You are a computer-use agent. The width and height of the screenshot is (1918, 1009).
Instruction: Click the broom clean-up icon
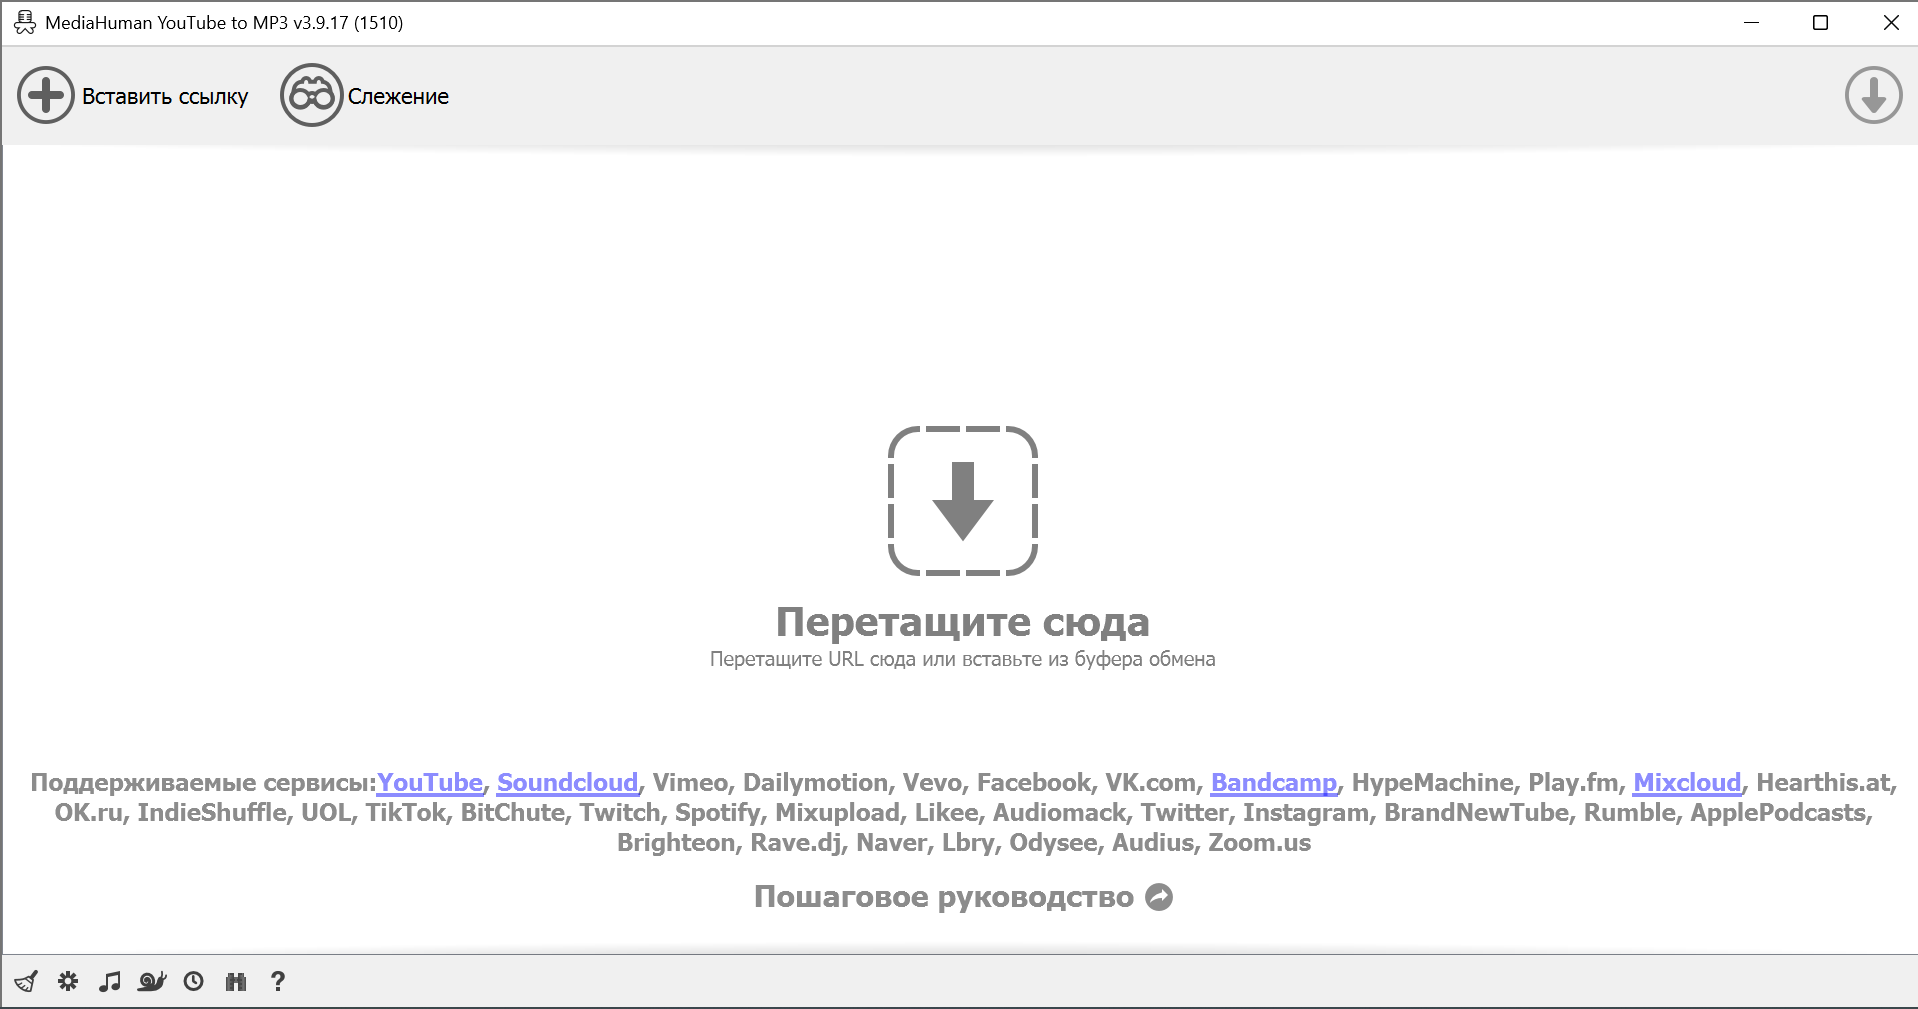[26, 981]
